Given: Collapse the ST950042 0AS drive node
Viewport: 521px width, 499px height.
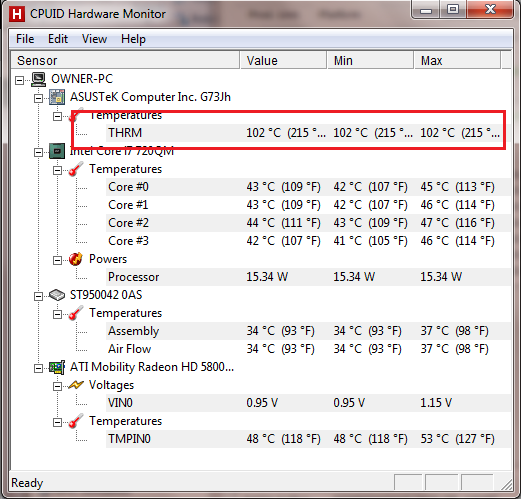Looking at the screenshot, I should pos(38,296).
